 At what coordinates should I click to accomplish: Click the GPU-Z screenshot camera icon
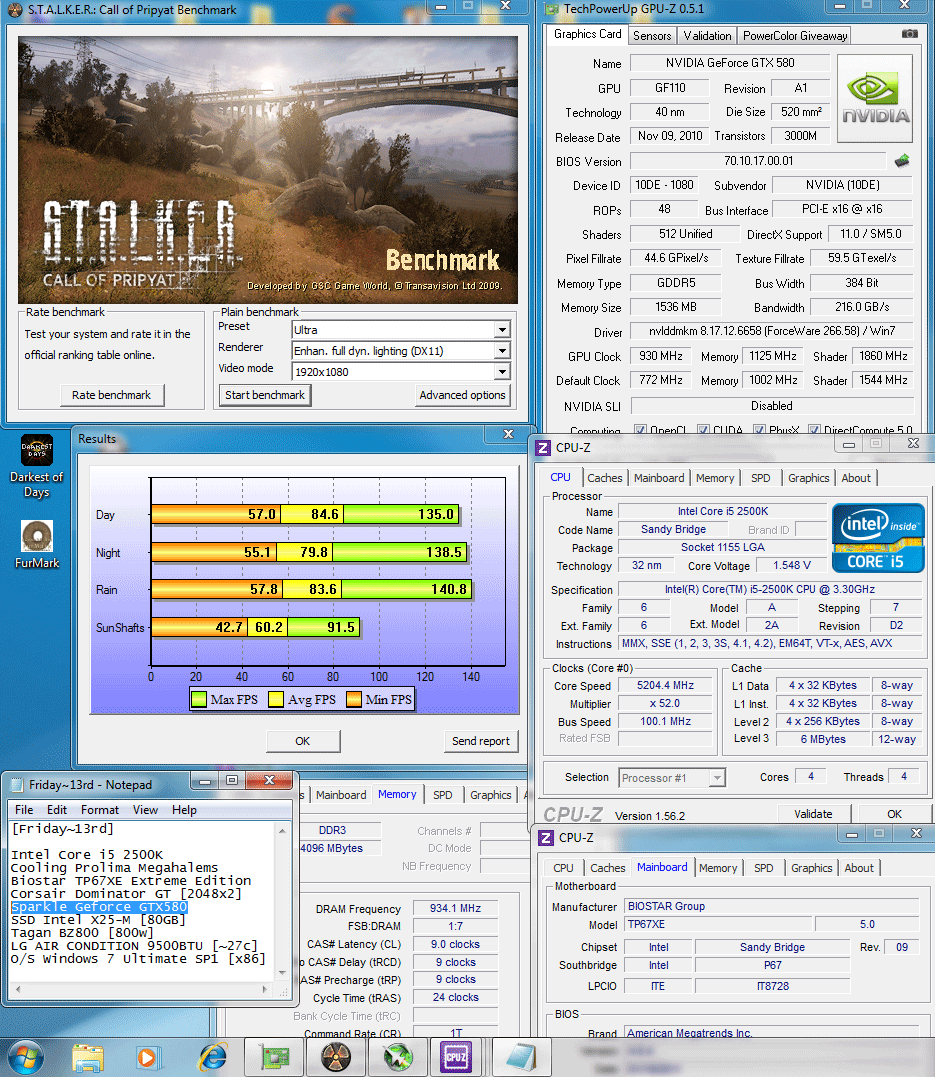(910, 34)
